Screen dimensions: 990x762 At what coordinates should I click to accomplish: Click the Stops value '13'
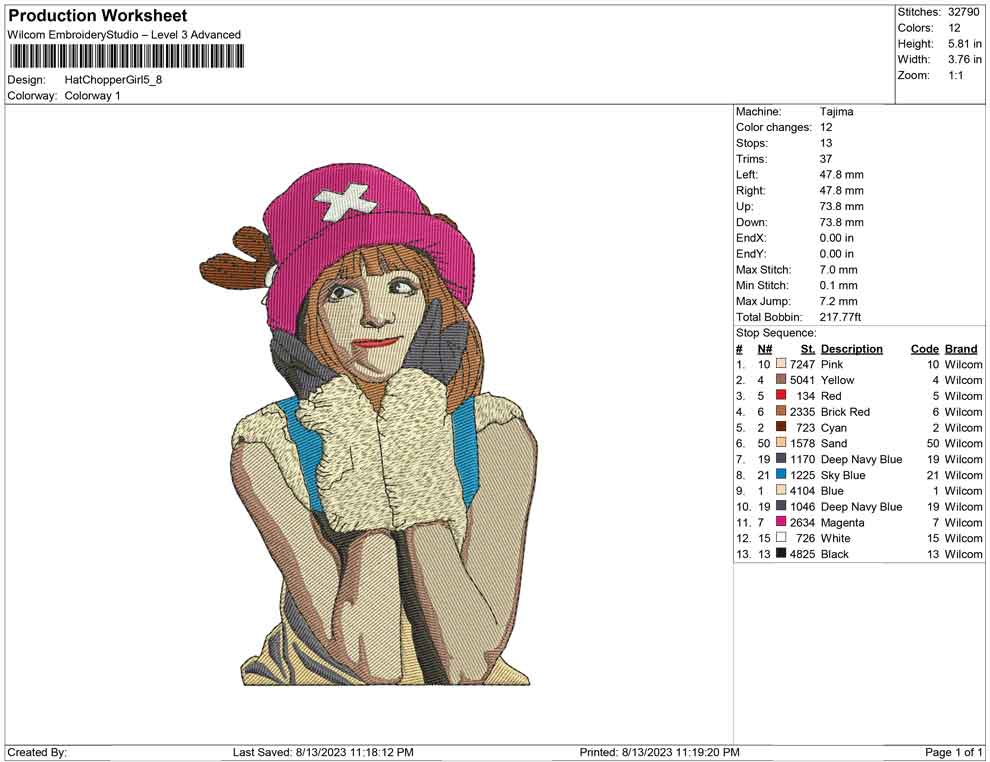(x=826, y=143)
